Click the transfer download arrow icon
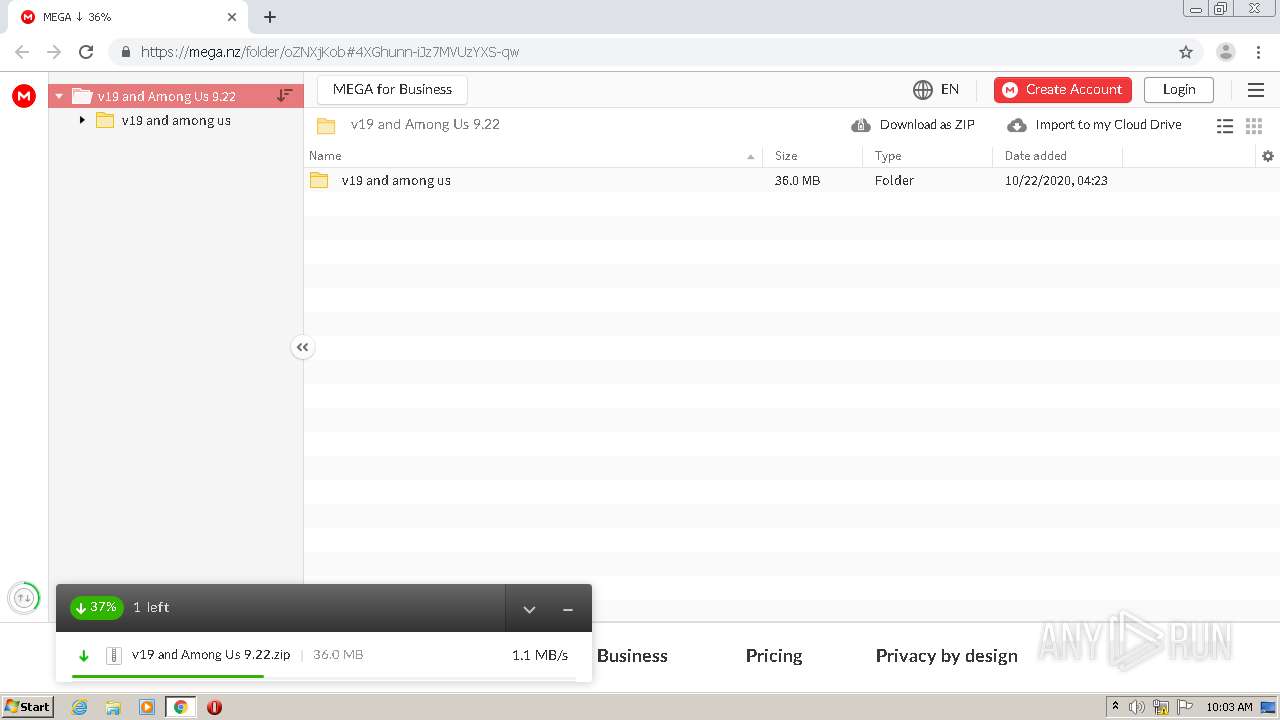 click(84, 656)
